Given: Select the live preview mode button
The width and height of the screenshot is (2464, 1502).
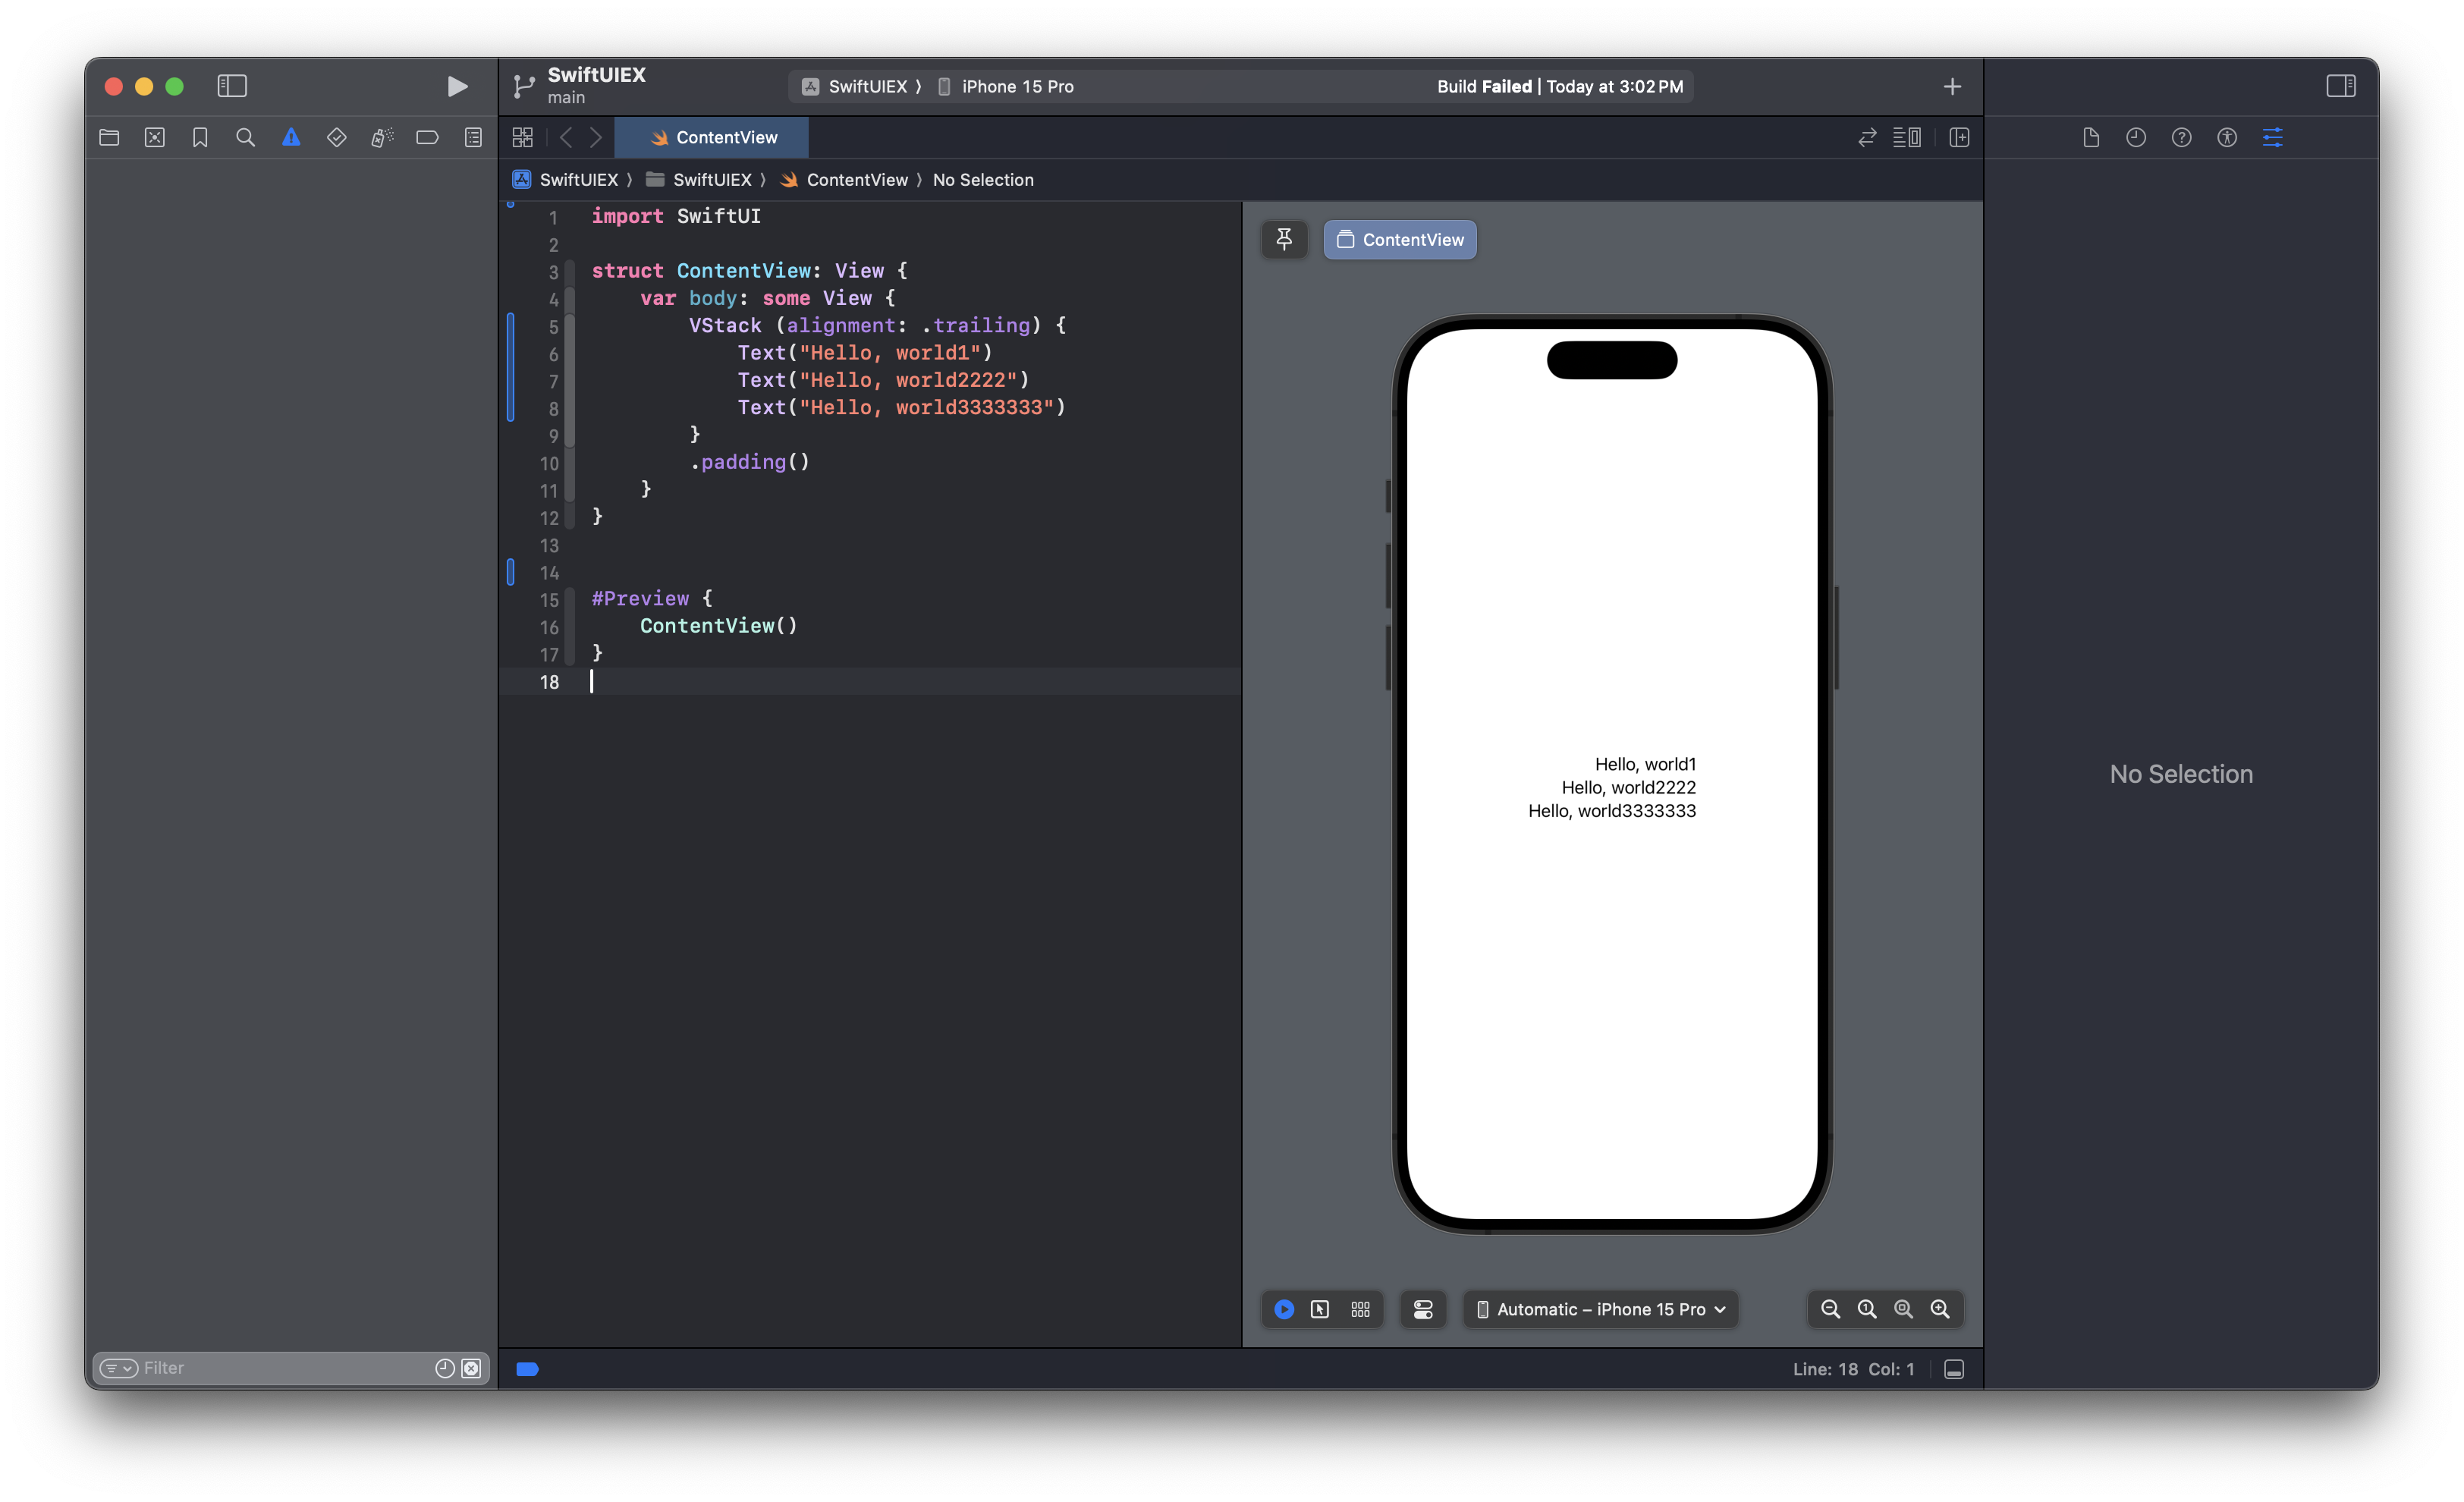Looking at the screenshot, I should coord(1284,1309).
